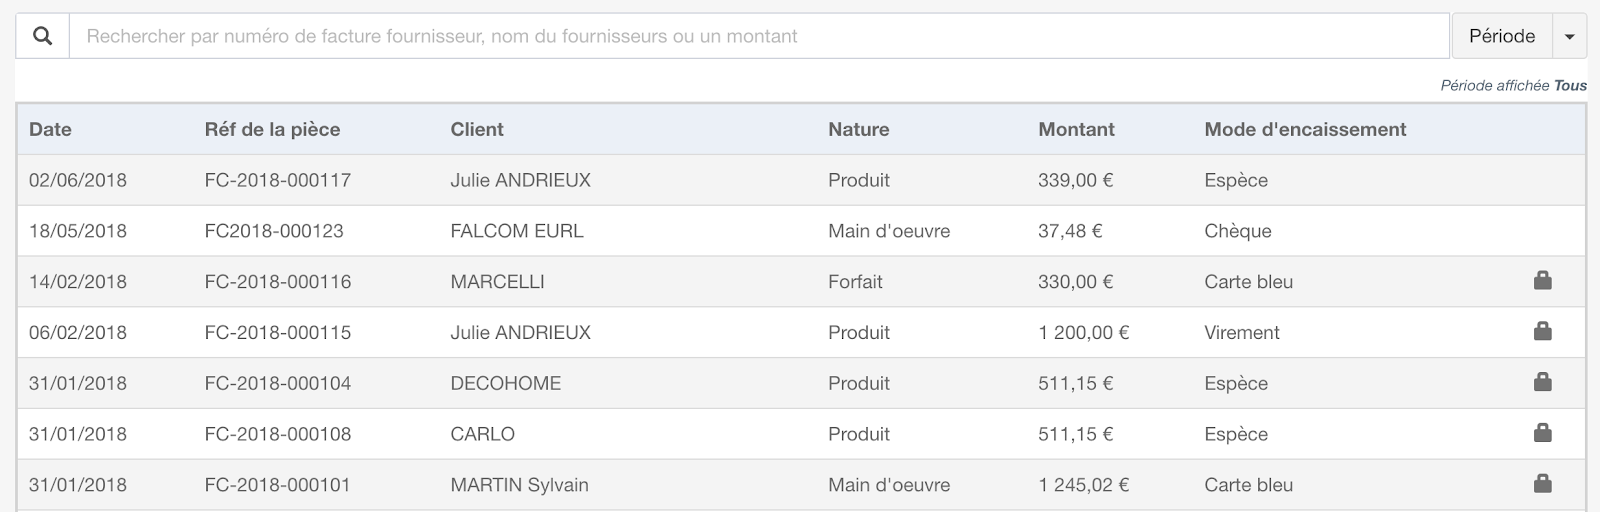
Task: Click lock icon on CARLO row
Action: pyautogui.click(x=1542, y=433)
